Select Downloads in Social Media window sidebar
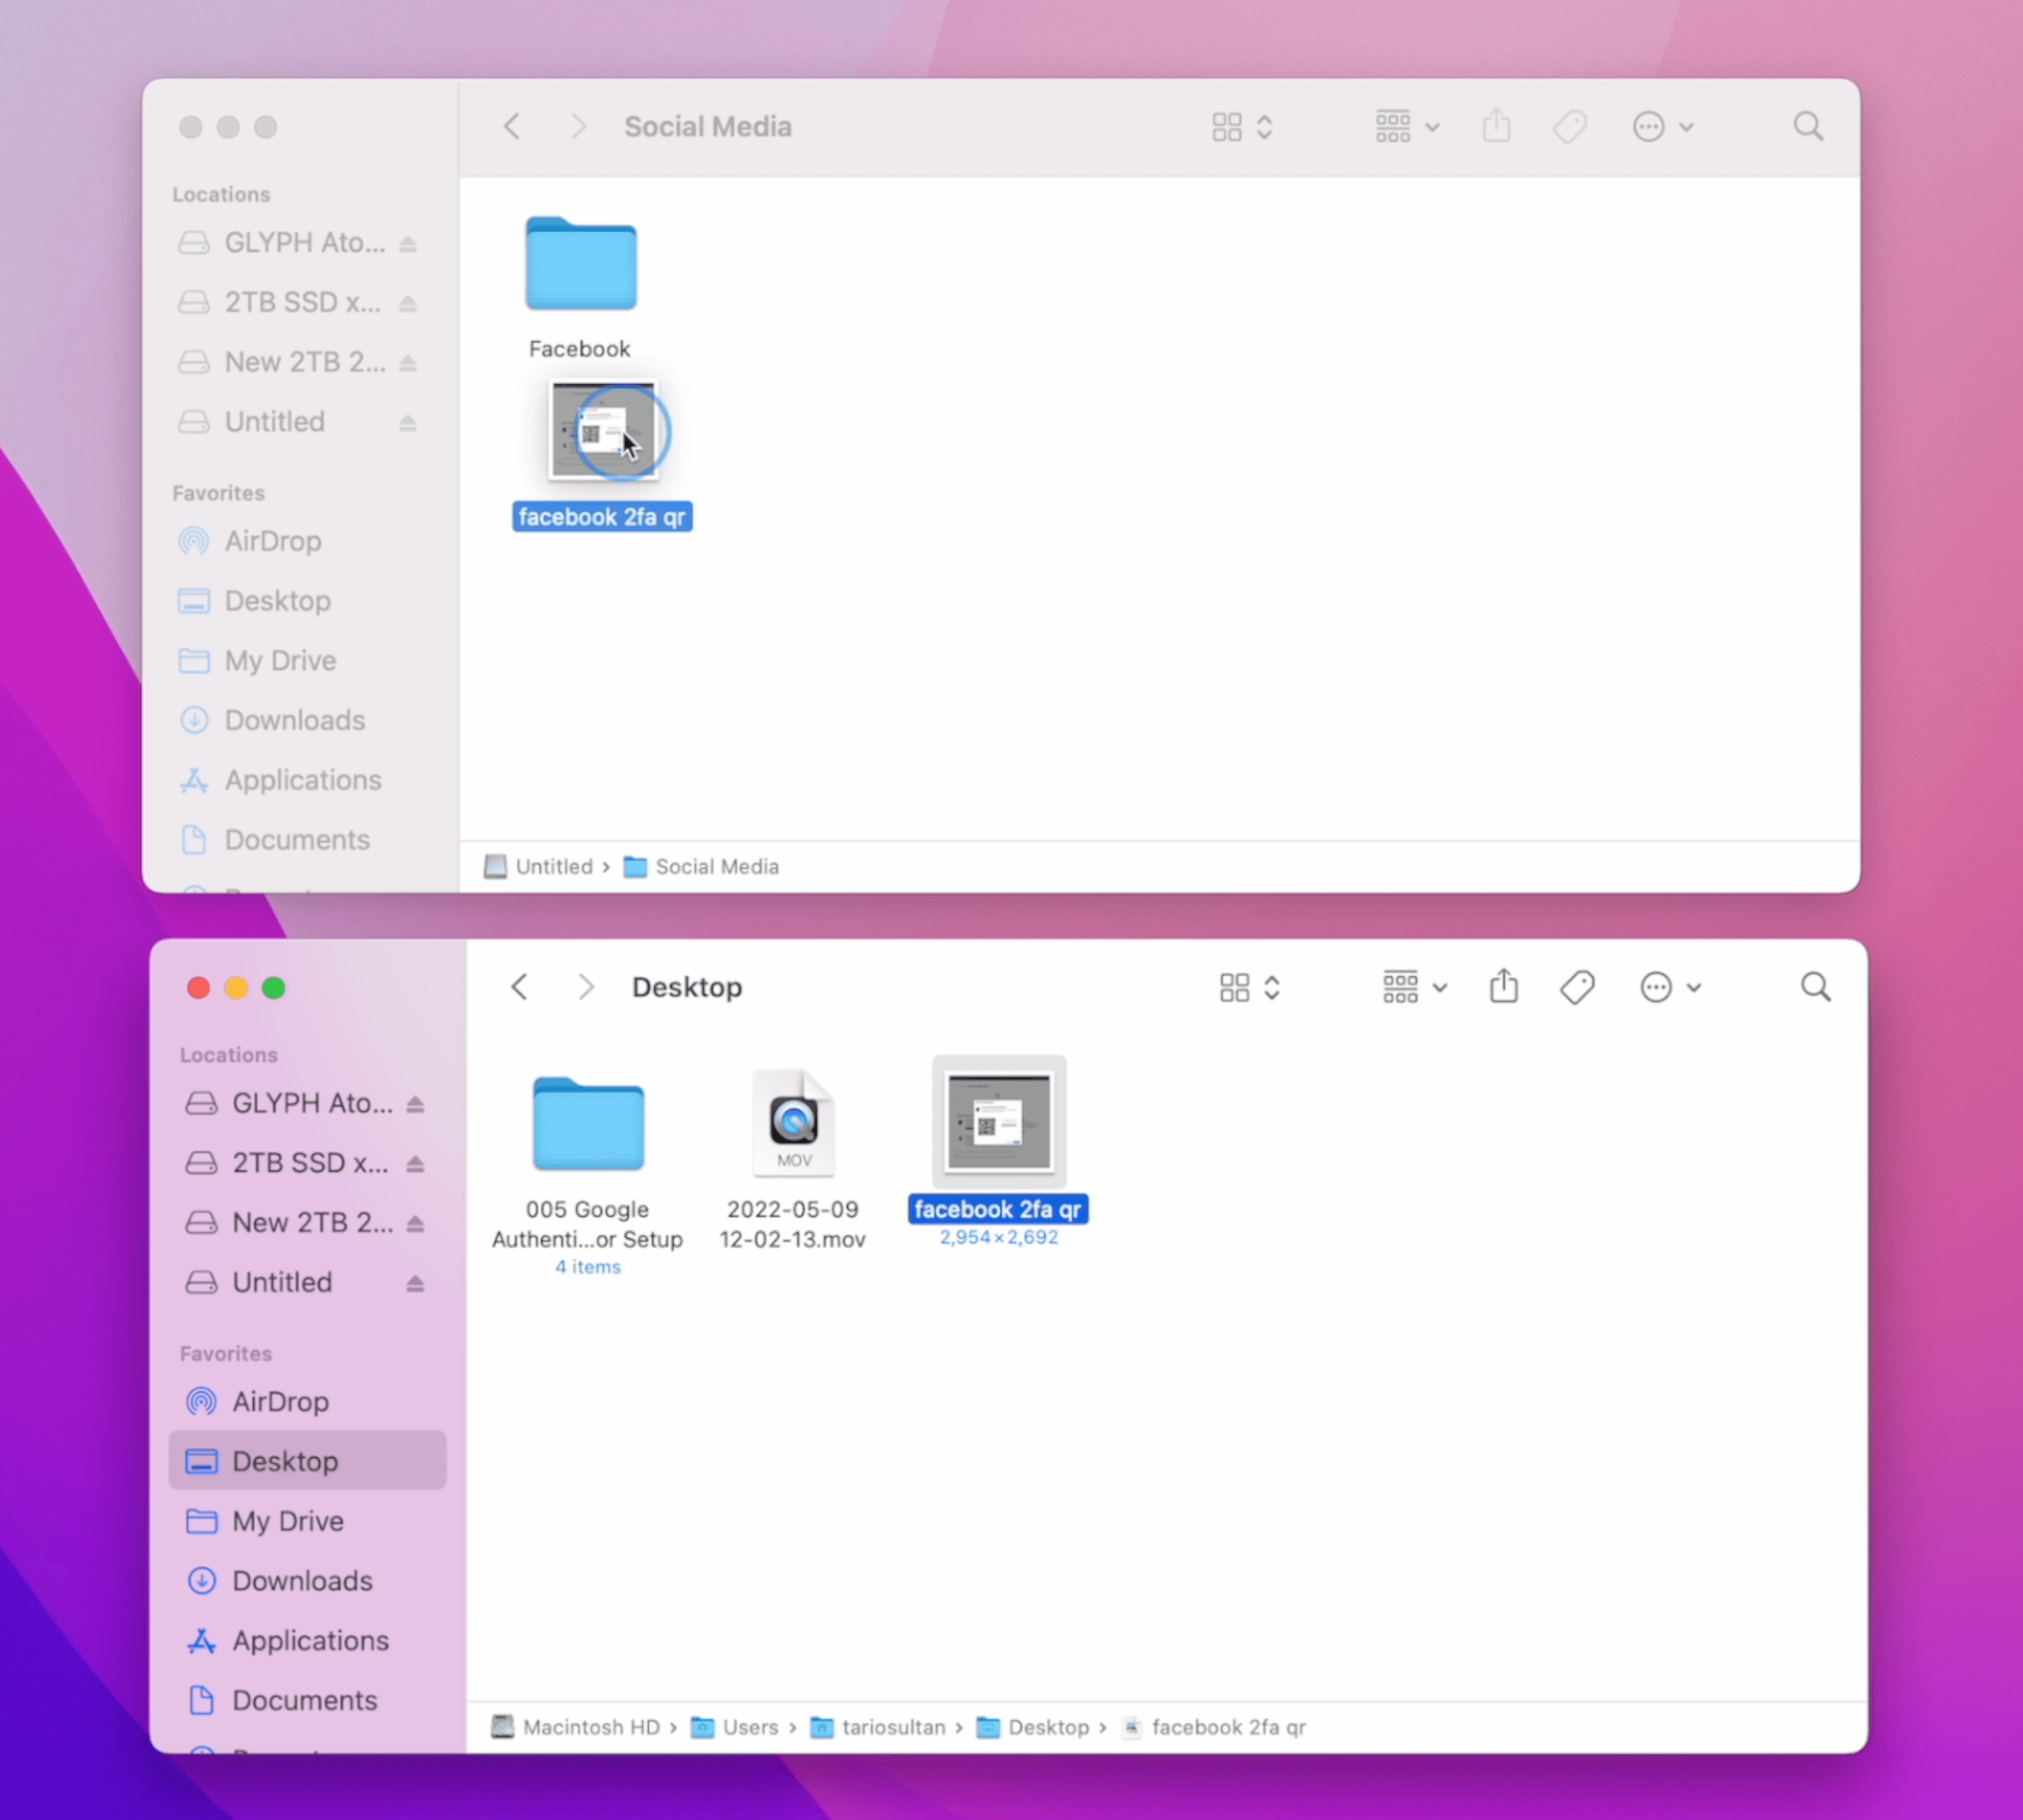The width and height of the screenshot is (2023, 1820). pyautogui.click(x=300, y=720)
